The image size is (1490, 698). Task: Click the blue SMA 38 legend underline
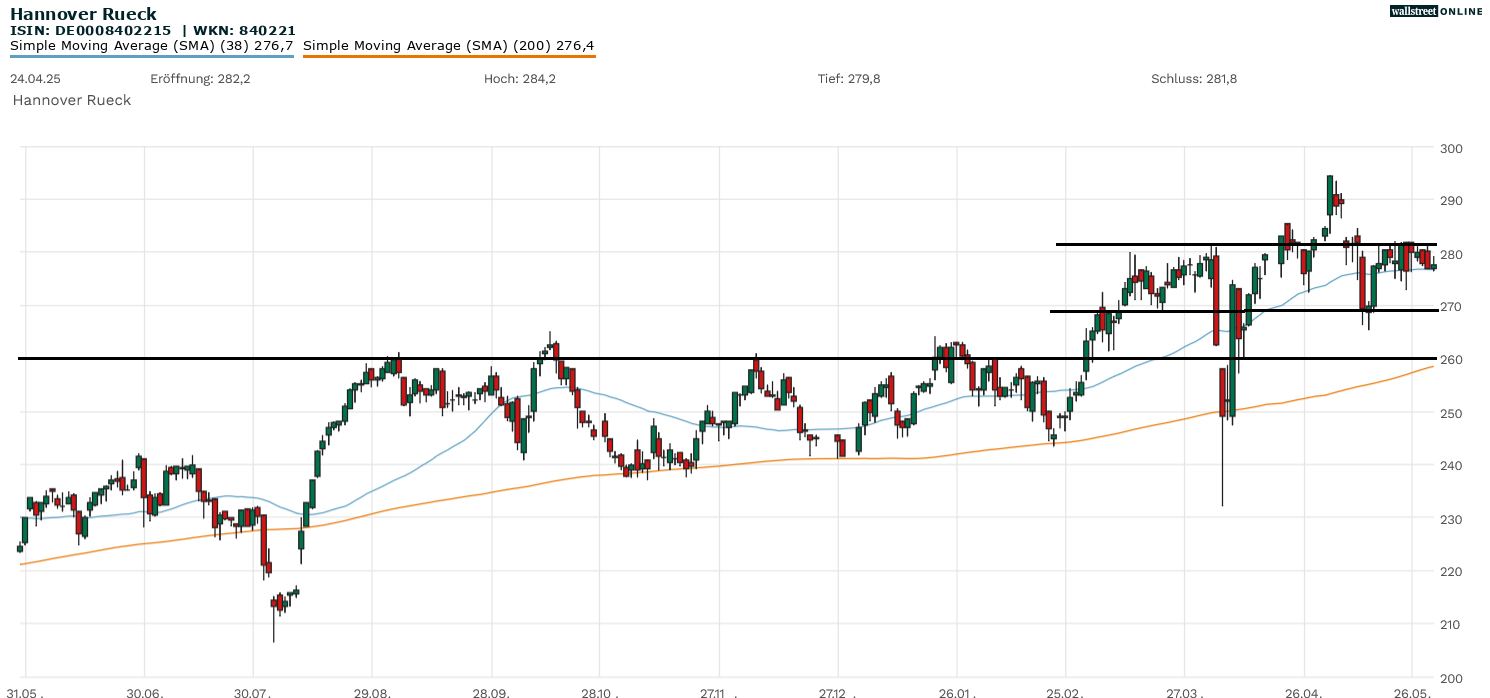(x=152, y=56)
